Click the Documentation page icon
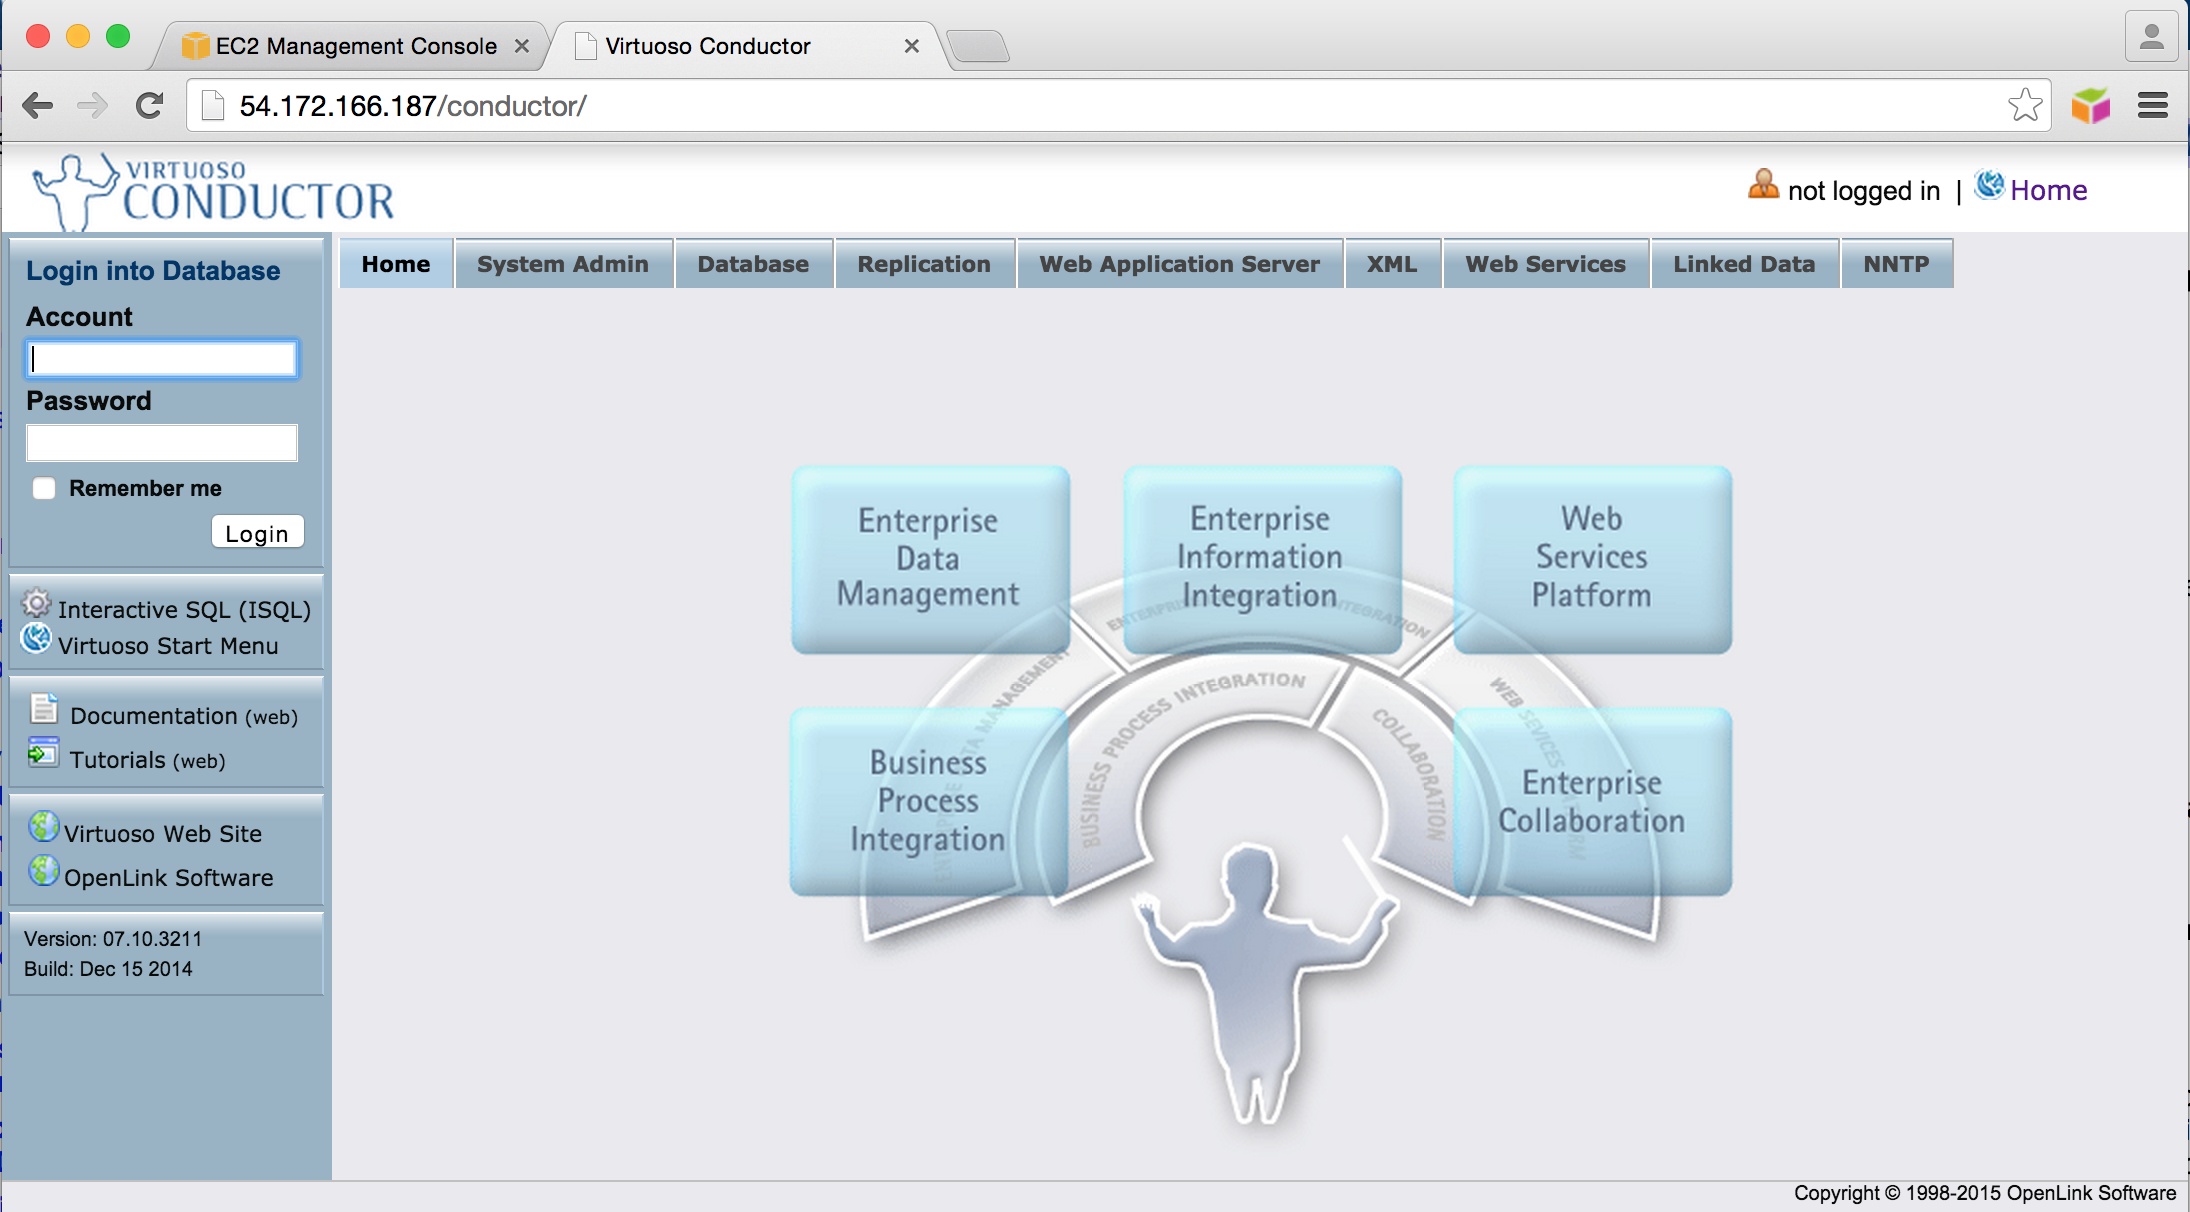 pyautogui.click(x=44, y=709)
